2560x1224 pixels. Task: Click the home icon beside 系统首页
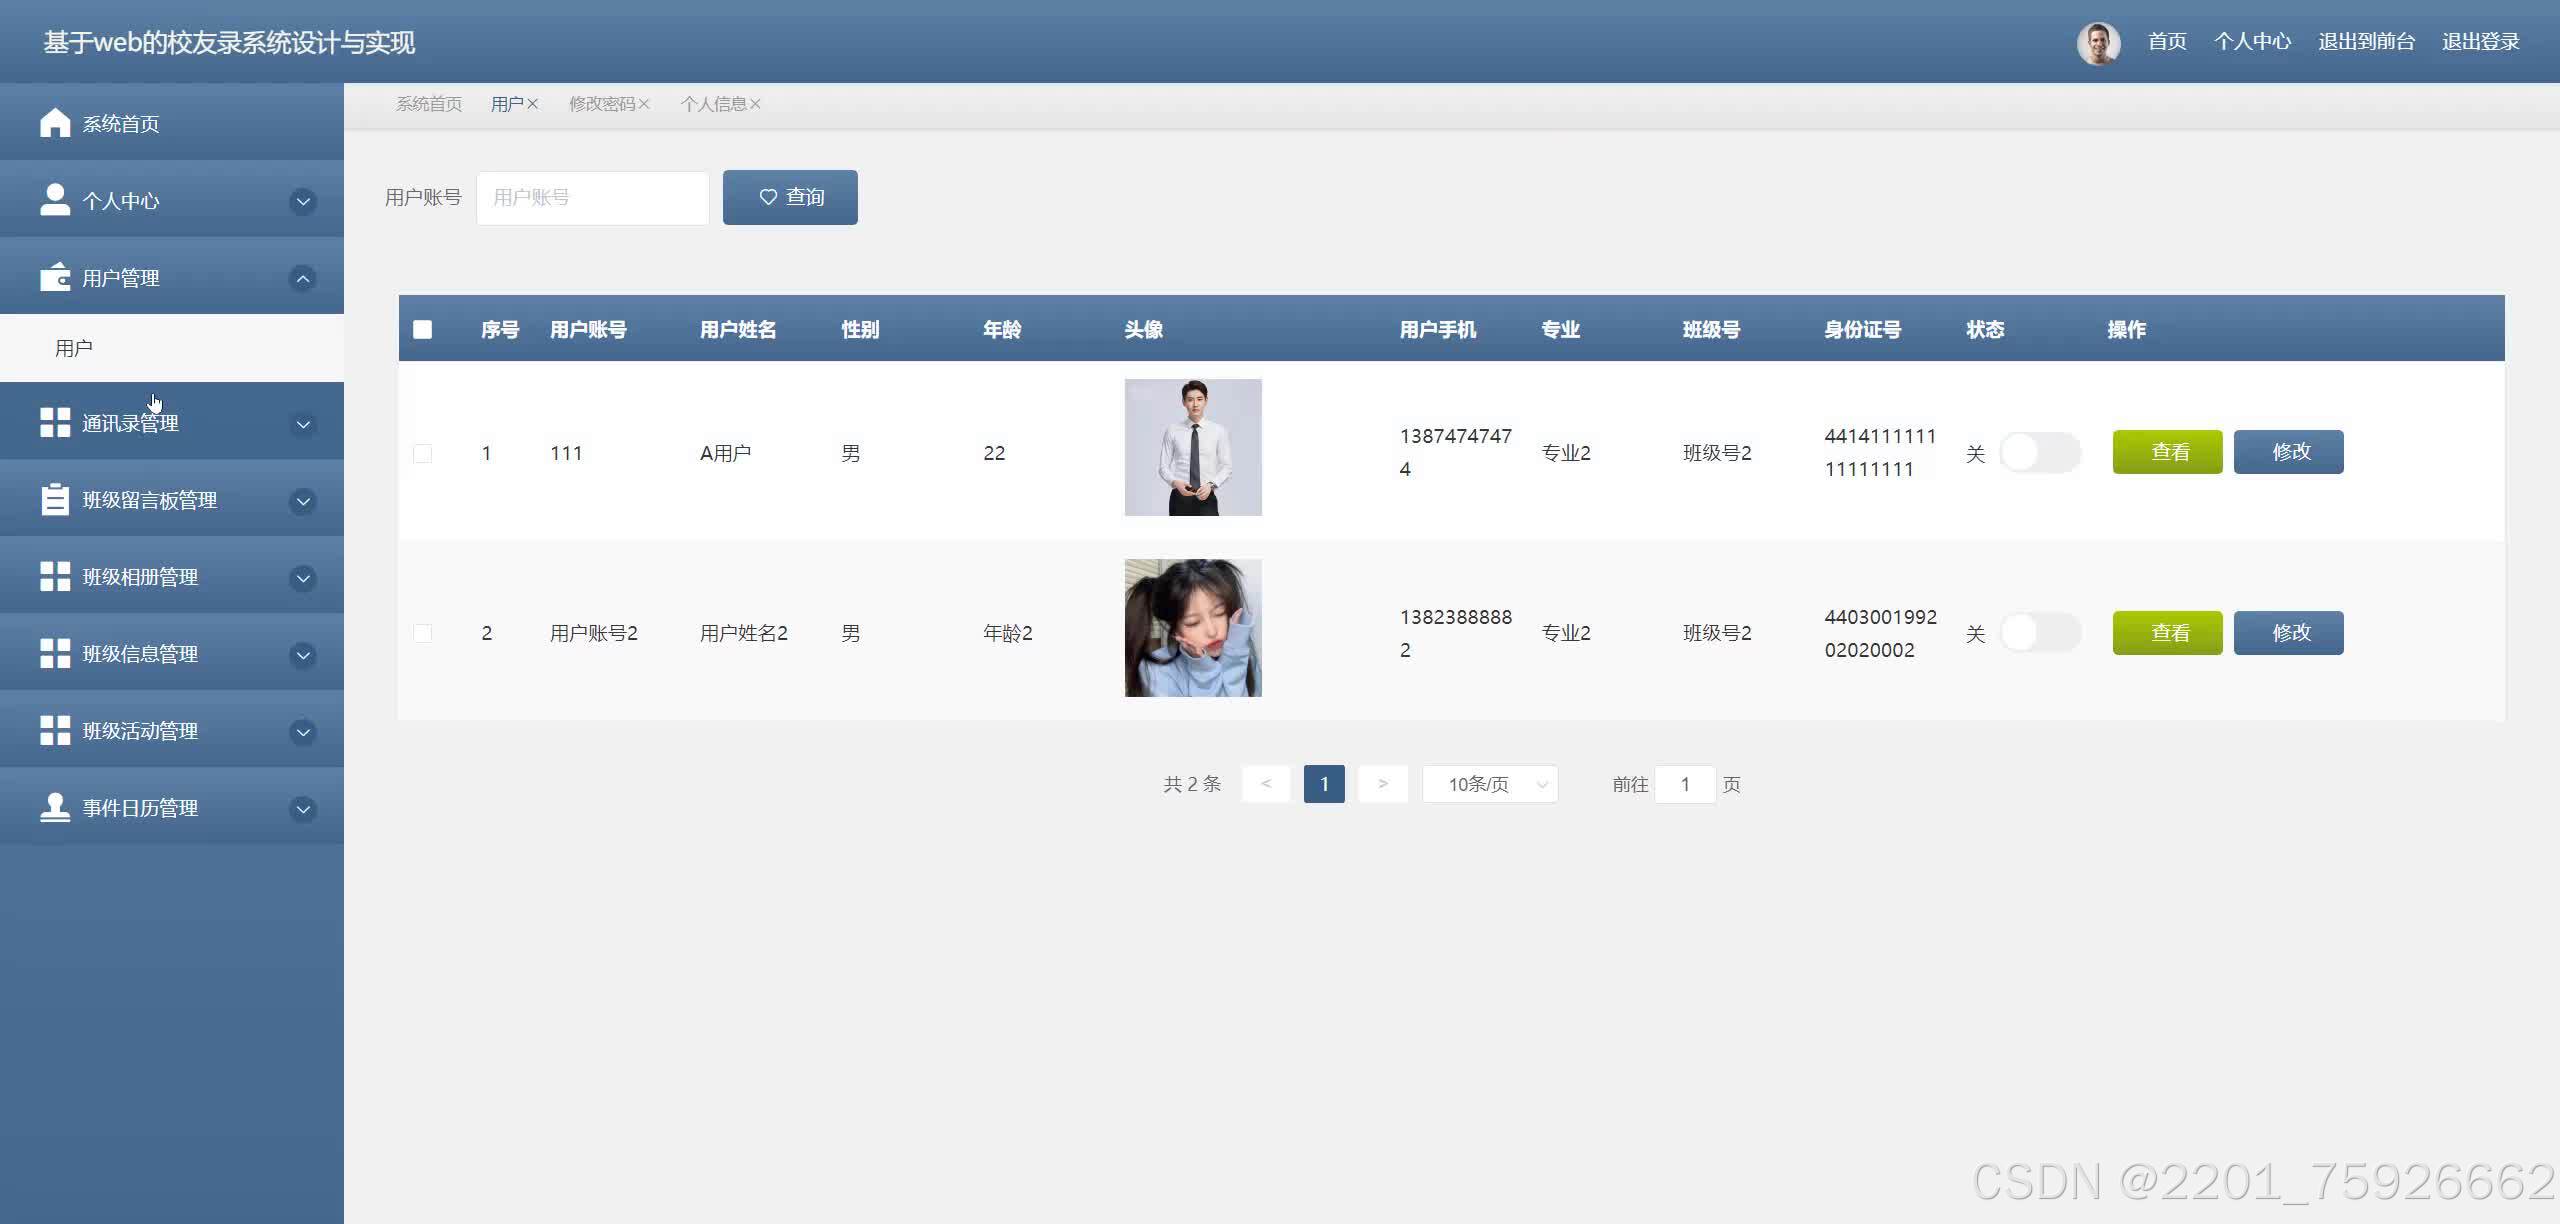coord(55,123)
